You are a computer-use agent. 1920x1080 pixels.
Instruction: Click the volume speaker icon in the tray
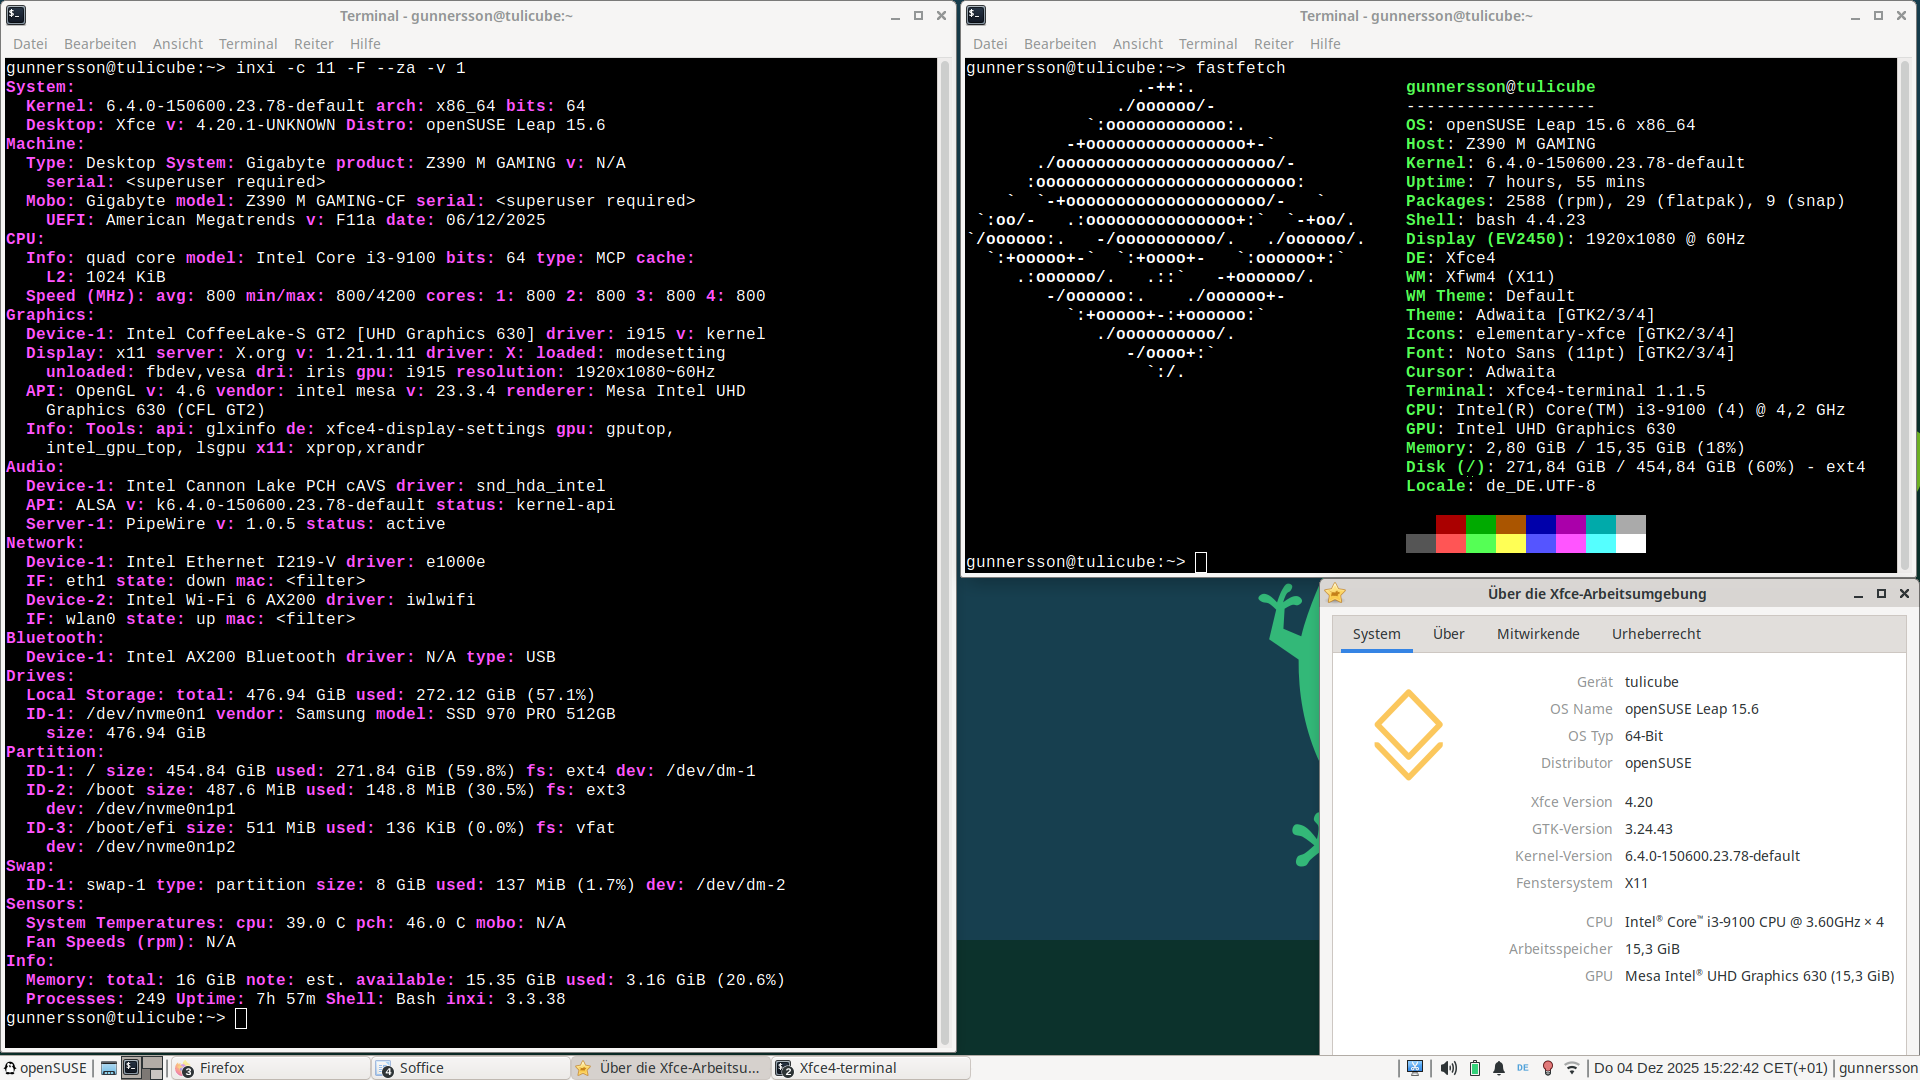tap(1448, 1068)
